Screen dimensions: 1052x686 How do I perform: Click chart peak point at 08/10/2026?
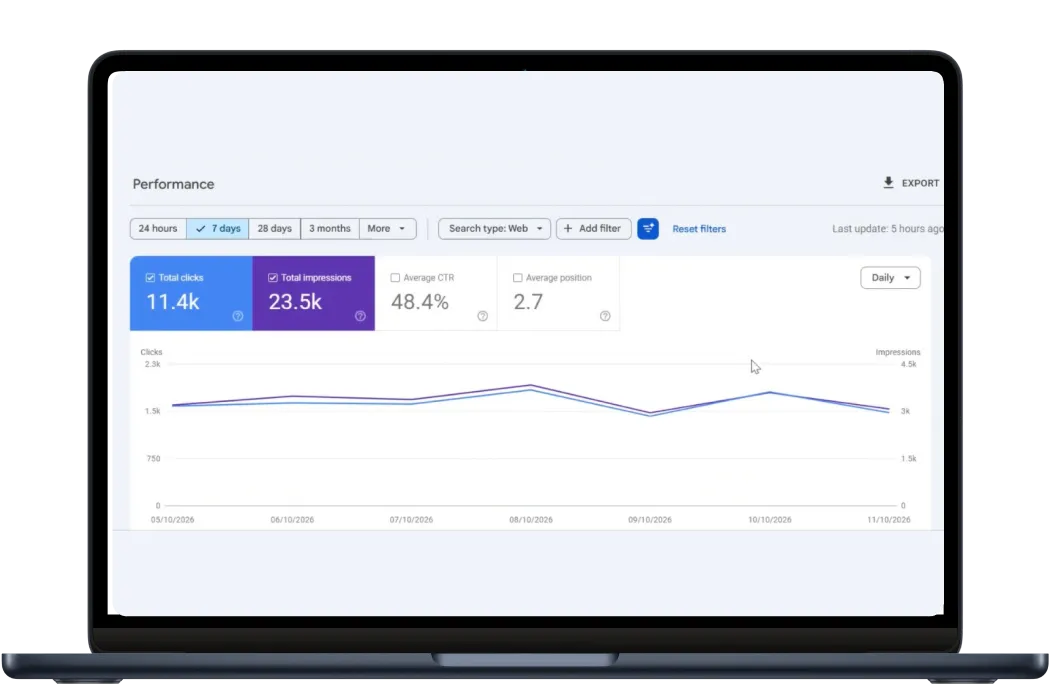click(531, 386)
